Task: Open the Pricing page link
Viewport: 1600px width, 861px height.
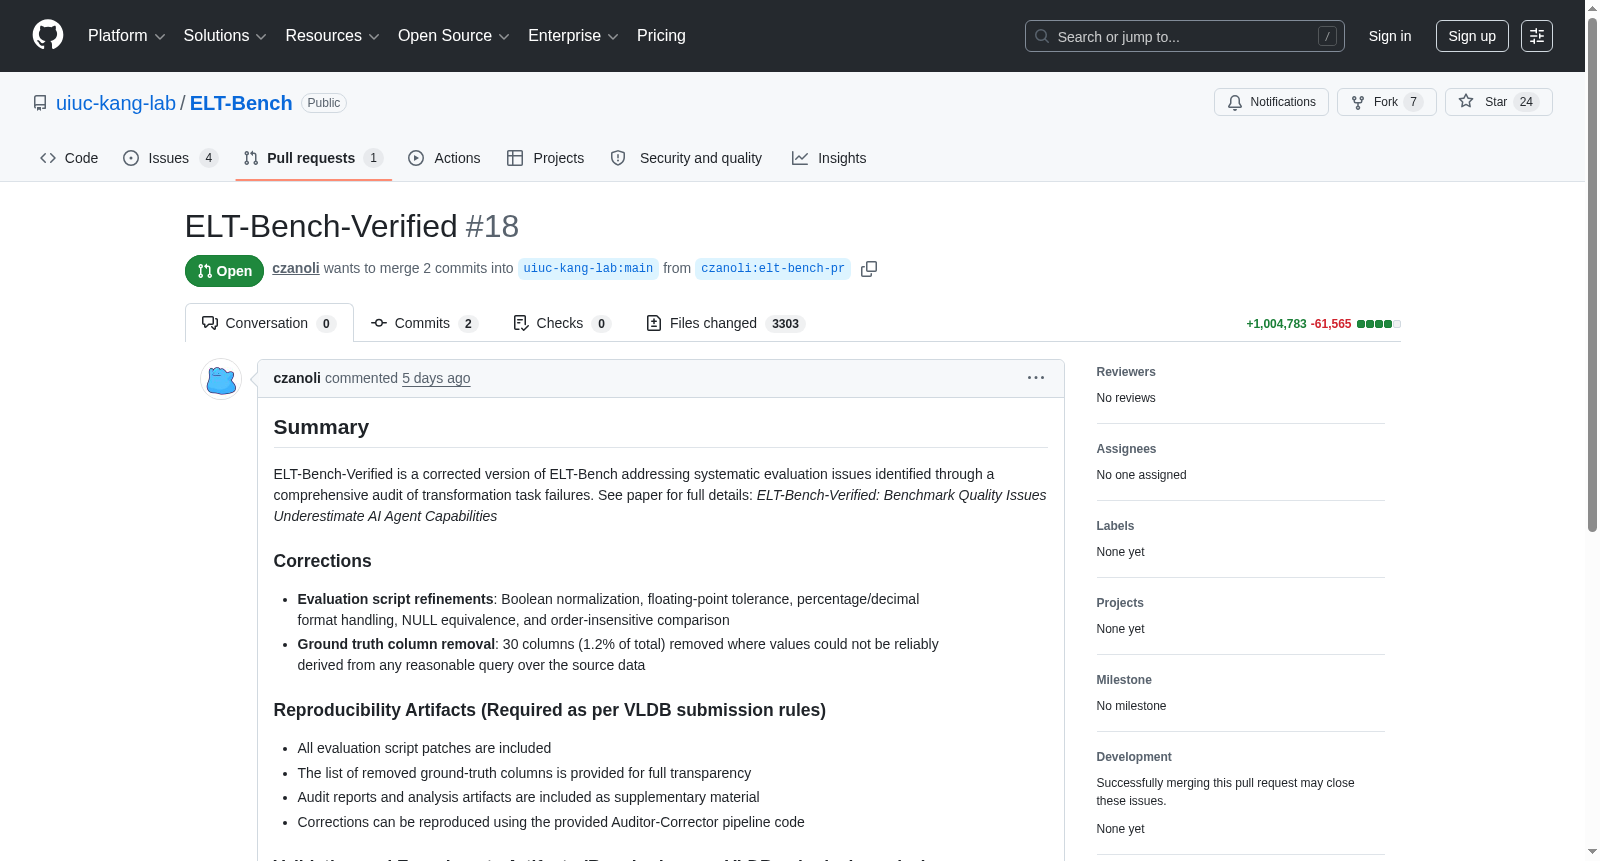Action: (661, 36)
